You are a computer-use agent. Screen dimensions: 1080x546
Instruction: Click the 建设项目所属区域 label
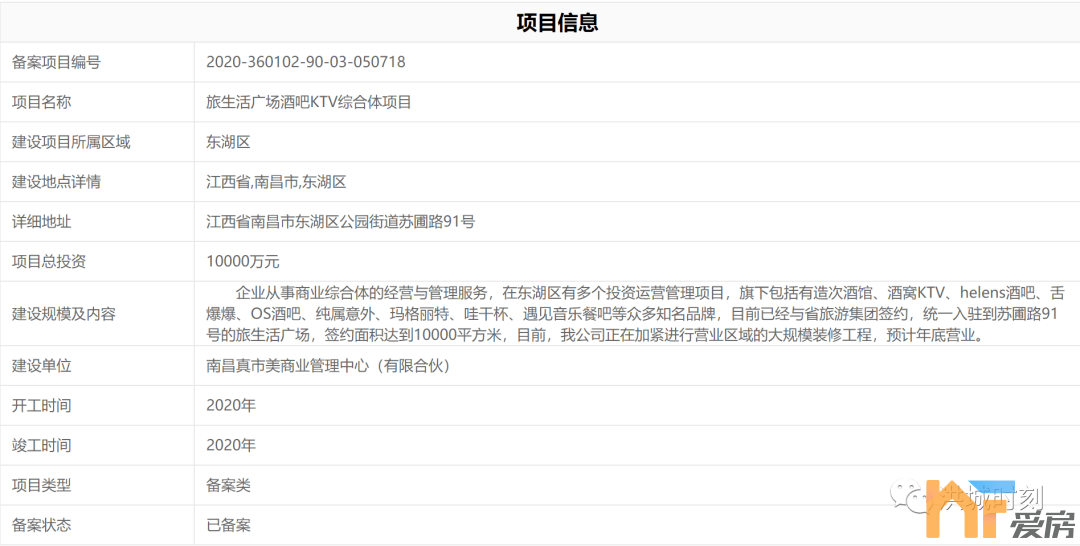[x=71, y=142]
